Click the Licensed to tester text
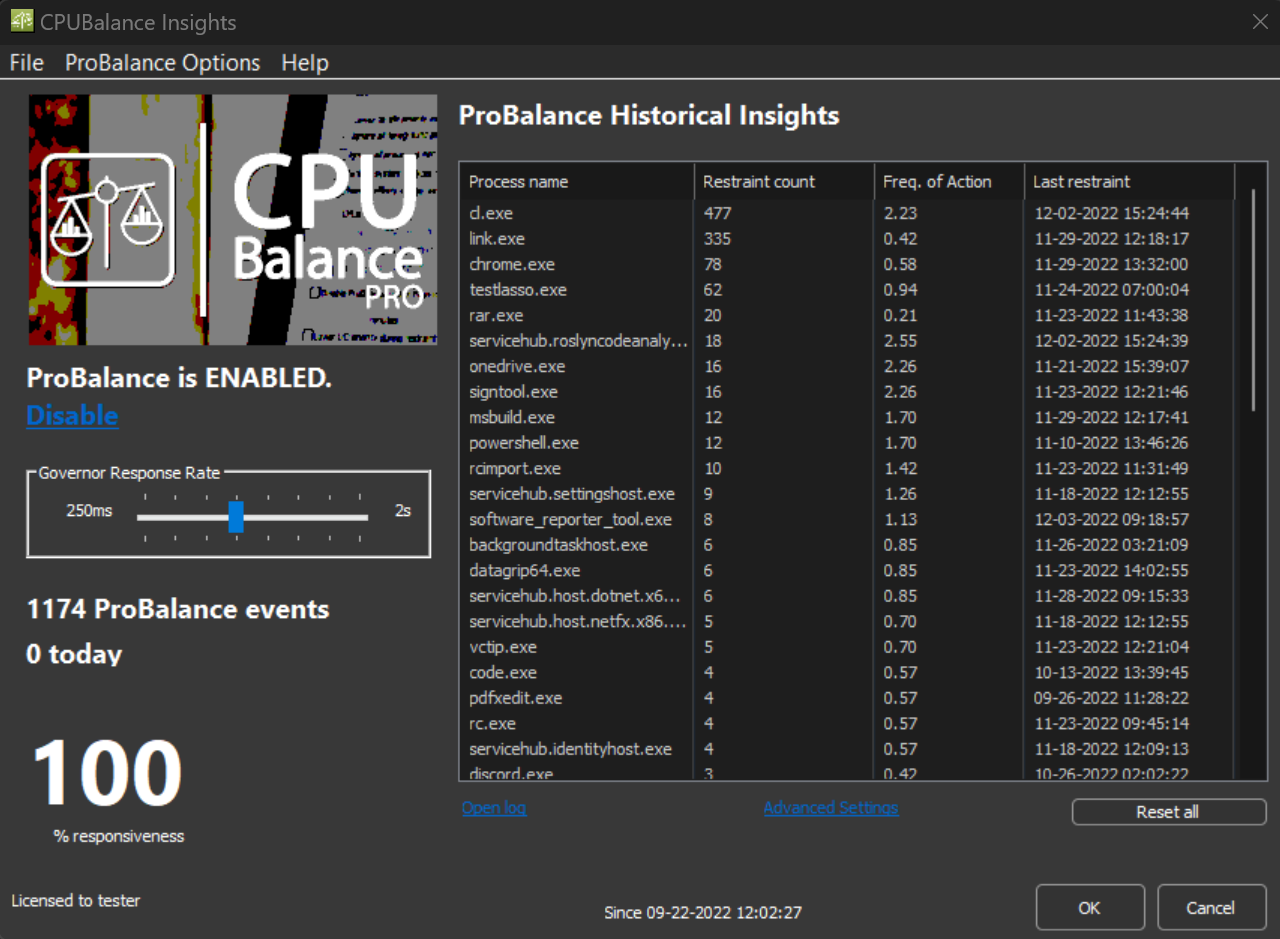The image size is (1280, 939). (x=76, y=900)
